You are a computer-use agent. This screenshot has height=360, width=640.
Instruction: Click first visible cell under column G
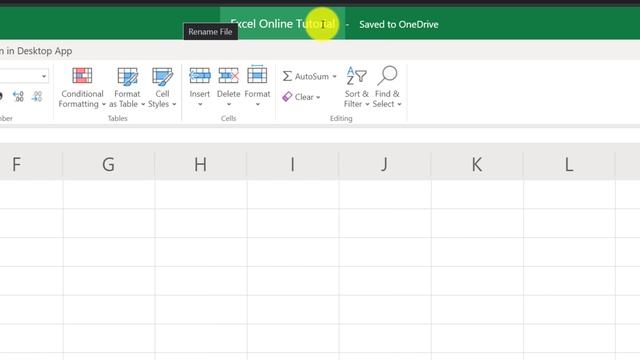[109, 194]
